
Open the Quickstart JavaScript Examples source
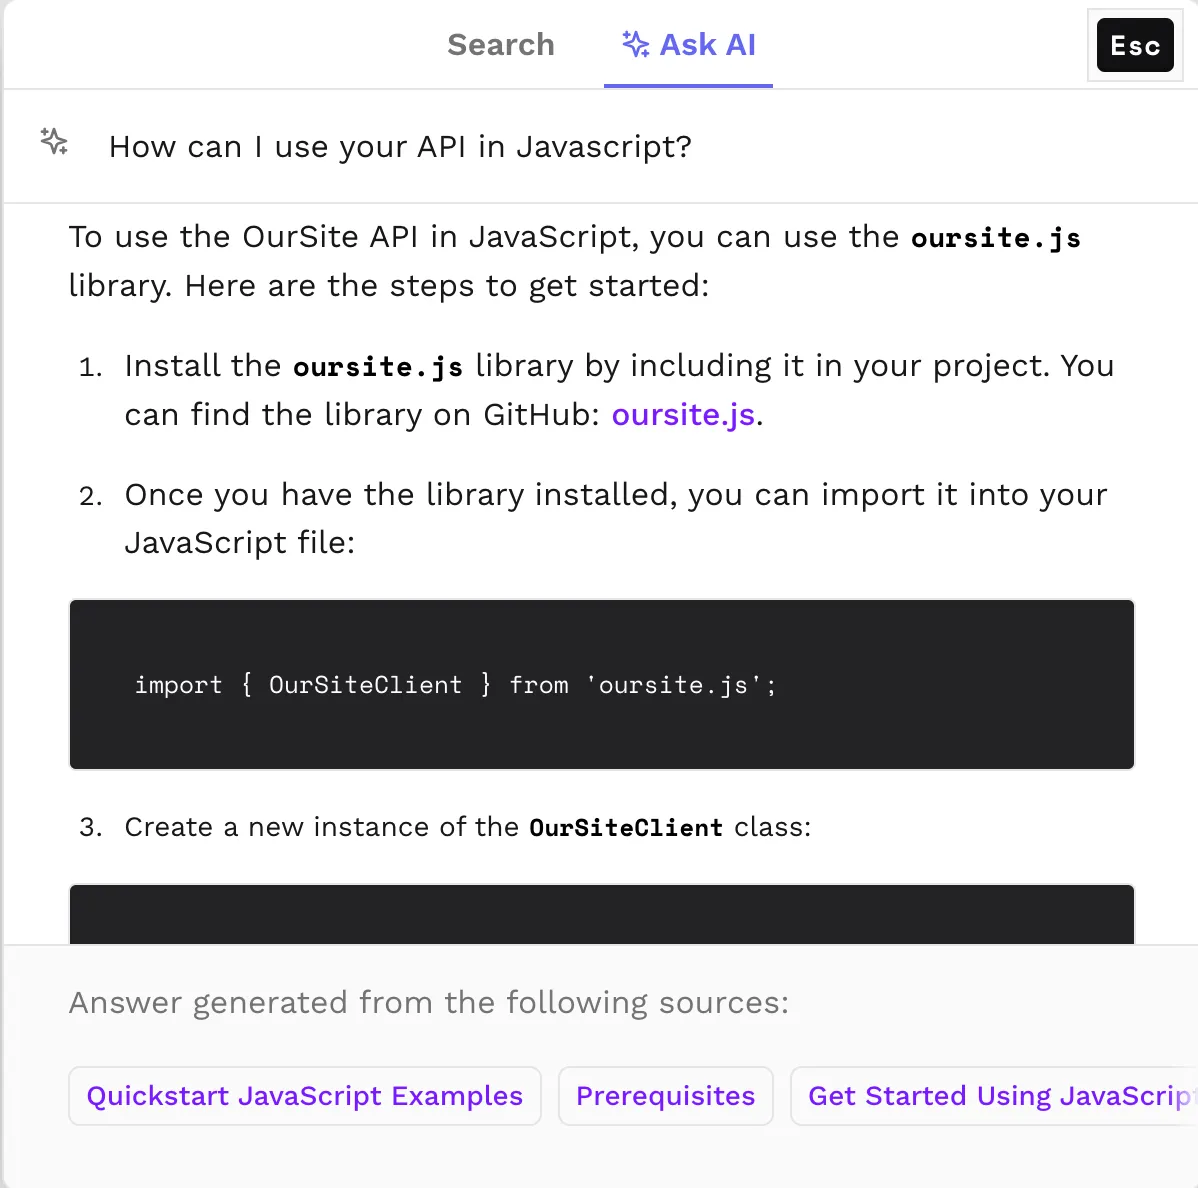click(x=305, y=1096)
